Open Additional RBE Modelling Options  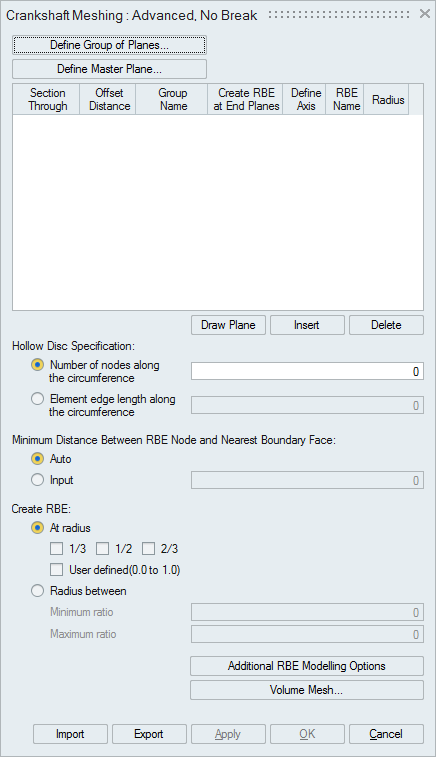307,666
